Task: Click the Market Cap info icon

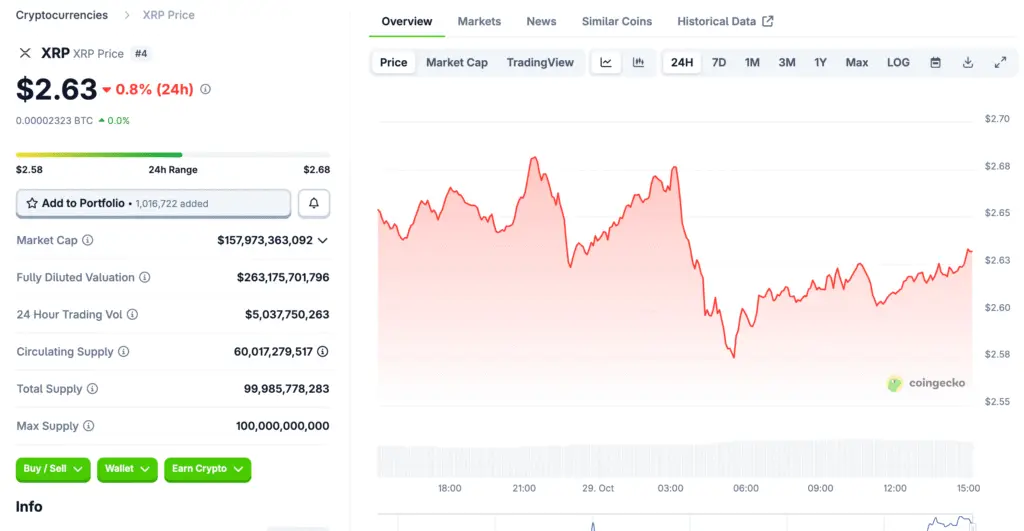Action: click(88, 240)
